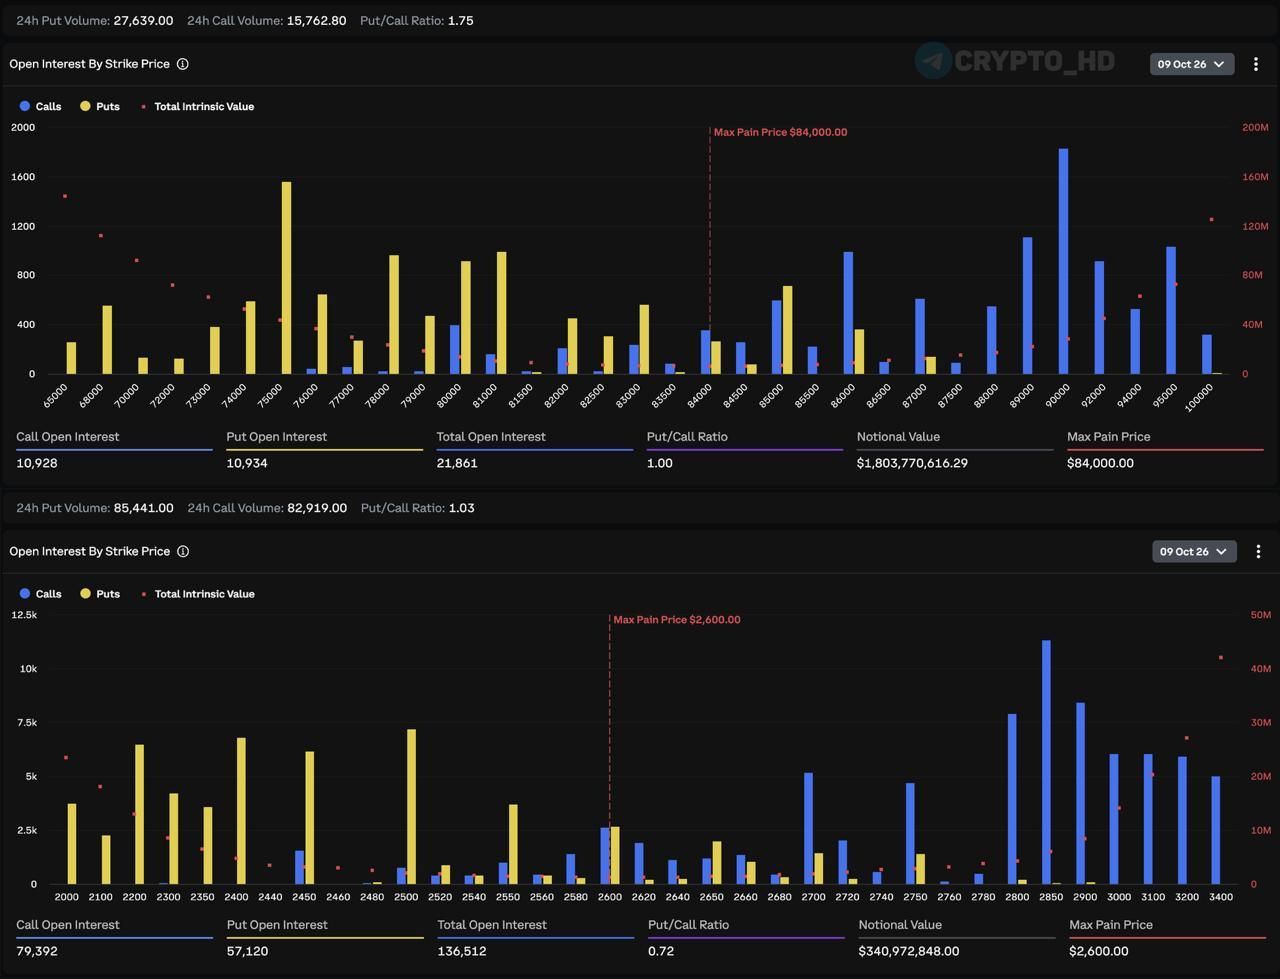
Task: Click Total Open Interest value 21,861
Action: click(x=457, y=463)
